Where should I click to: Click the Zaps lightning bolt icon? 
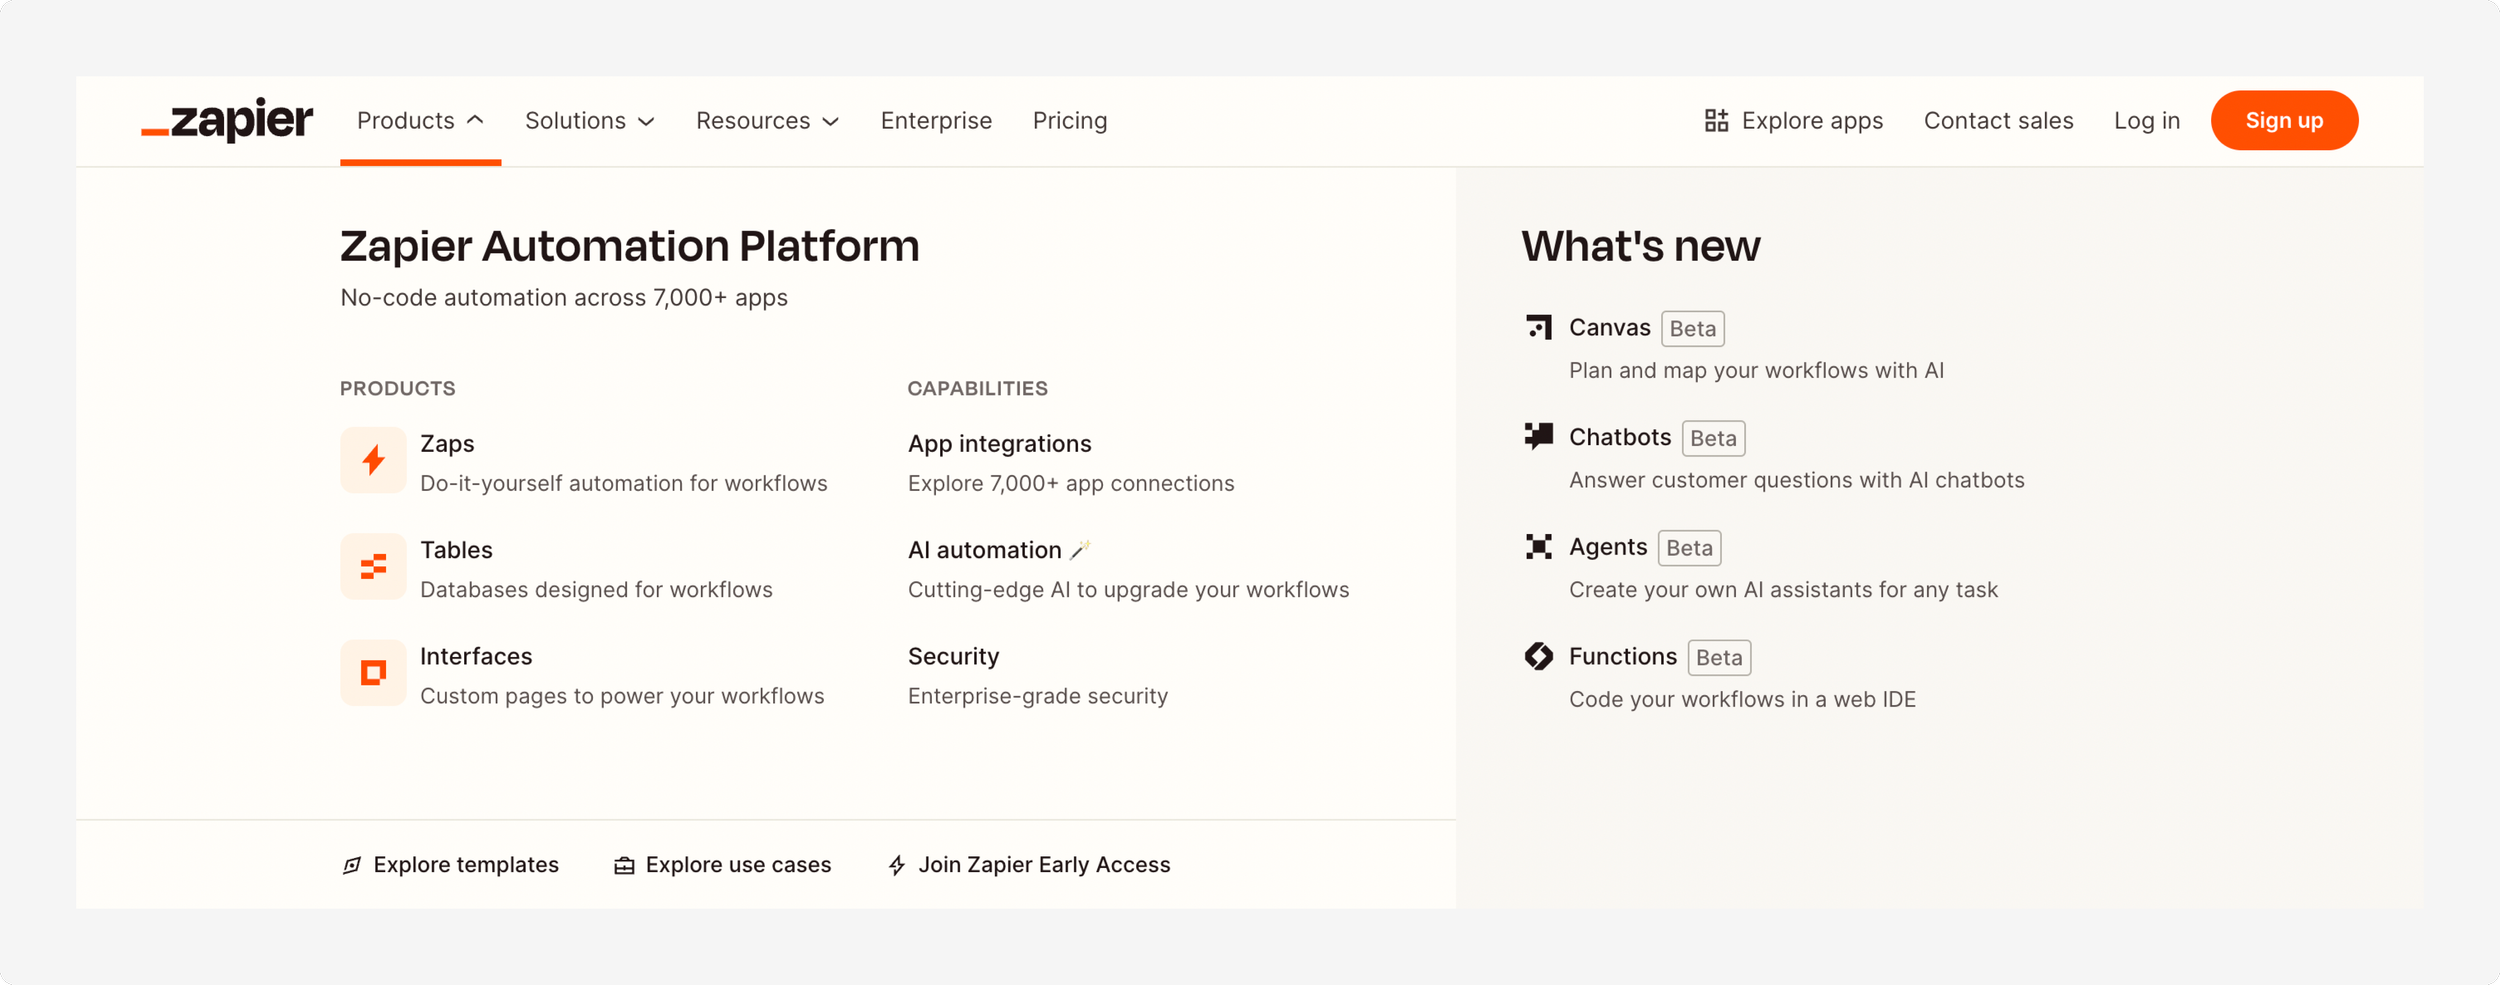373,460
